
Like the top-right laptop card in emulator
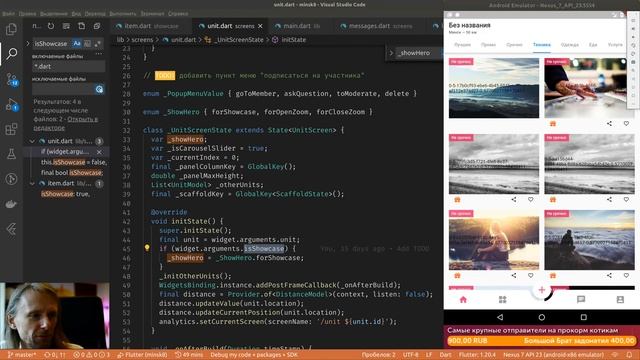click(626, 124)
